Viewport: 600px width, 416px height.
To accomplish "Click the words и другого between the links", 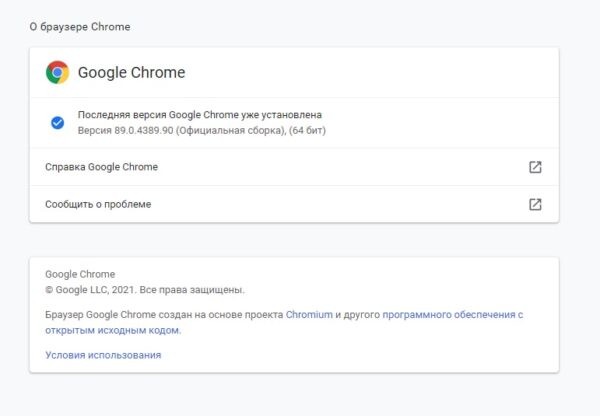I will coord(358,315).
